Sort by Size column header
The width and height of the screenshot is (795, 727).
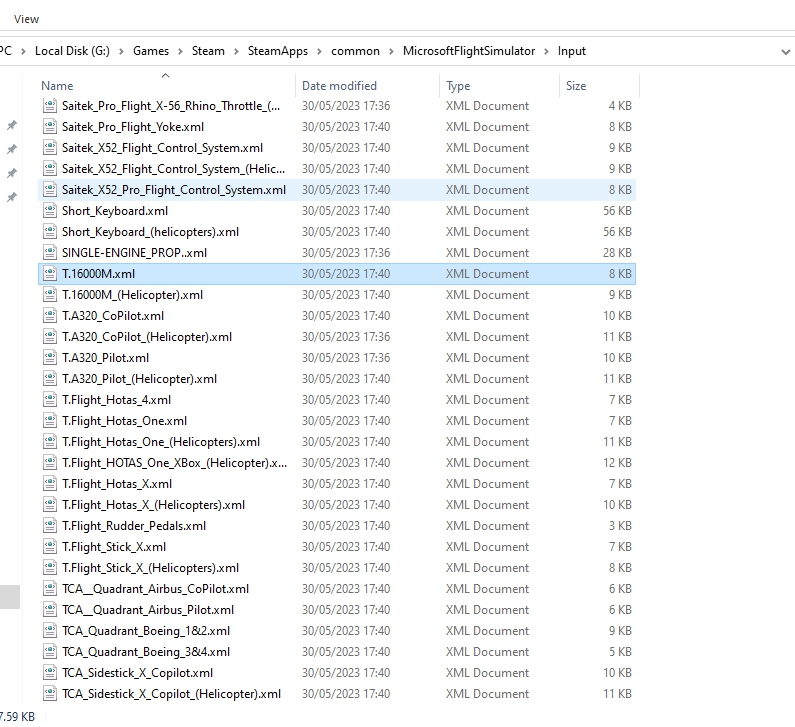(x=576, y=86)
